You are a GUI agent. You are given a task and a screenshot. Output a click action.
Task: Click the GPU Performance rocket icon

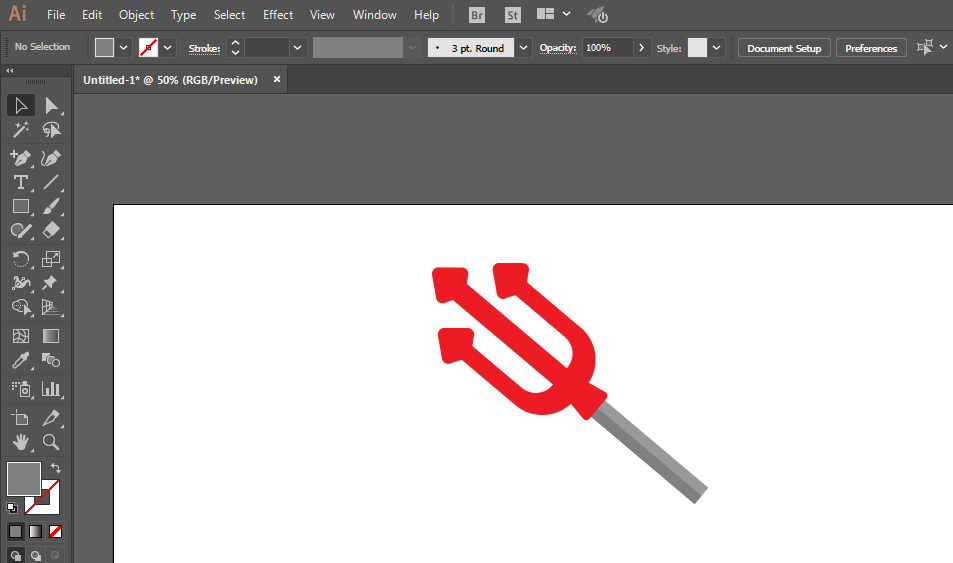pos(597,15)
